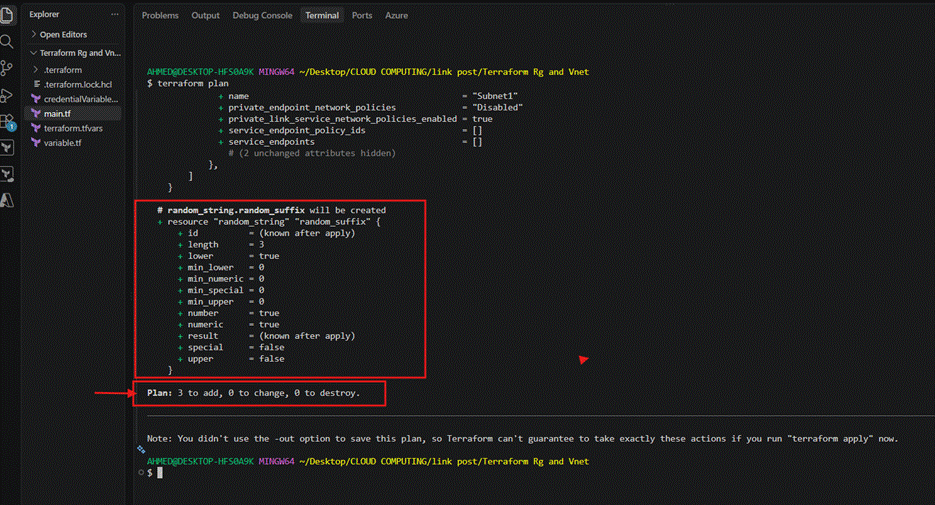Click the "(2 unchanged attributes hidden)" comment
Viewport: 935px width, 505px height.
(x=312, y=153)
